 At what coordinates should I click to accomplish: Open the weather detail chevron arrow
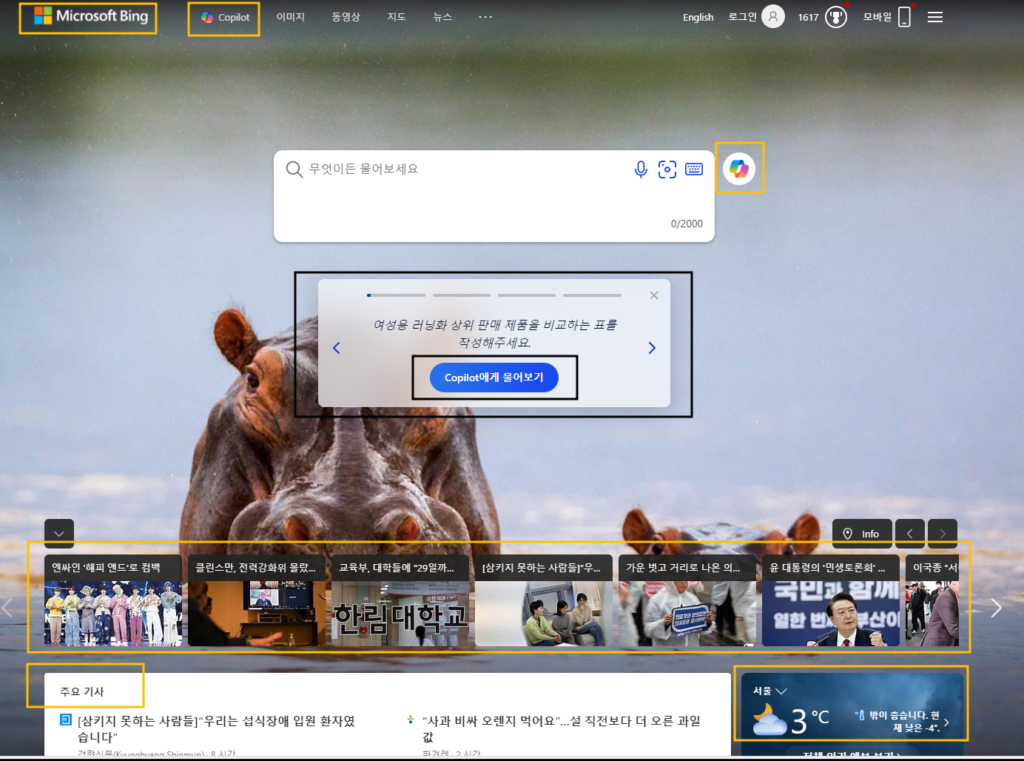pyautogui.click(x=946, y=722)
